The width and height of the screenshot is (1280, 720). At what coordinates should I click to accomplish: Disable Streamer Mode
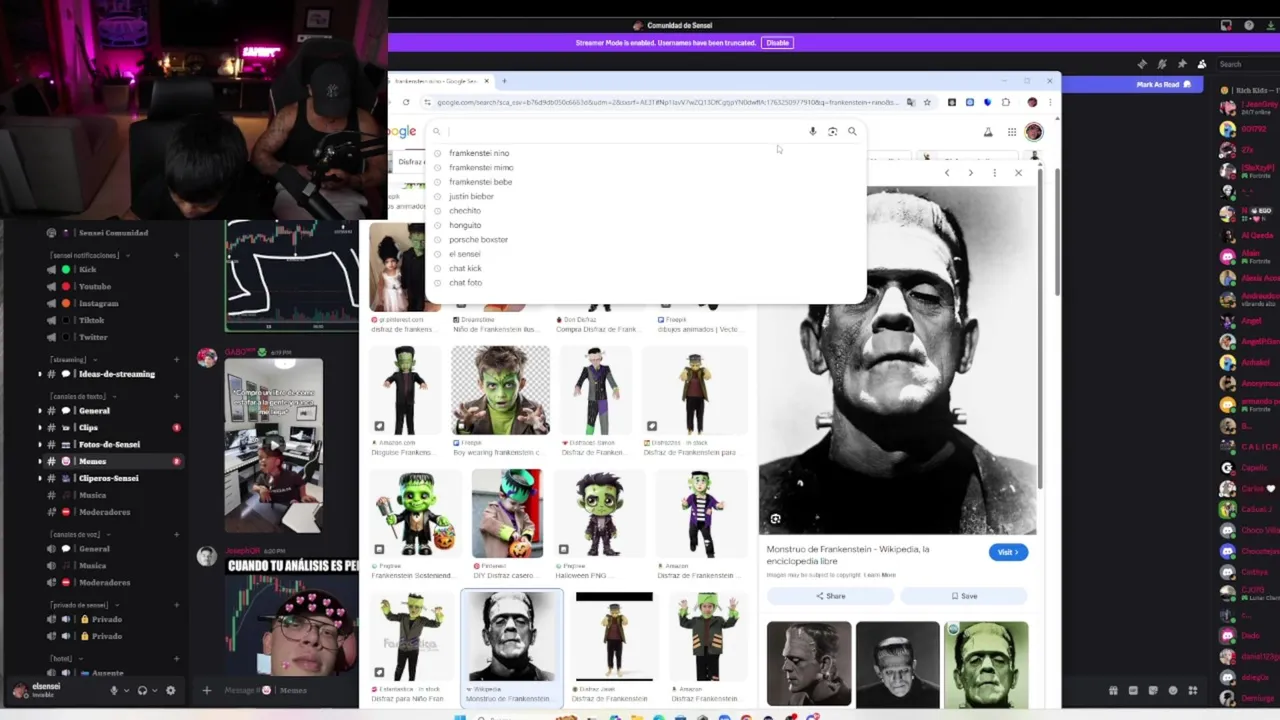coord(777,43)
